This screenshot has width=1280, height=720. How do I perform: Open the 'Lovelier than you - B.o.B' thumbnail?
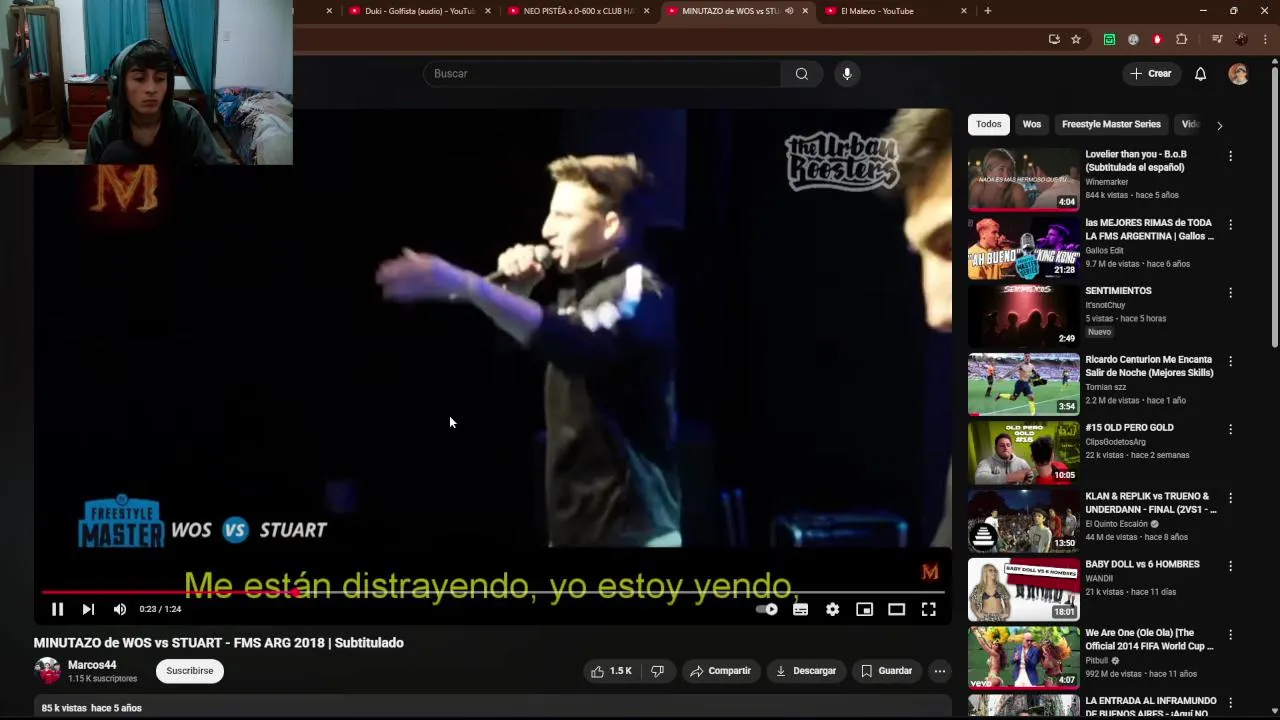coord(1024,180)
